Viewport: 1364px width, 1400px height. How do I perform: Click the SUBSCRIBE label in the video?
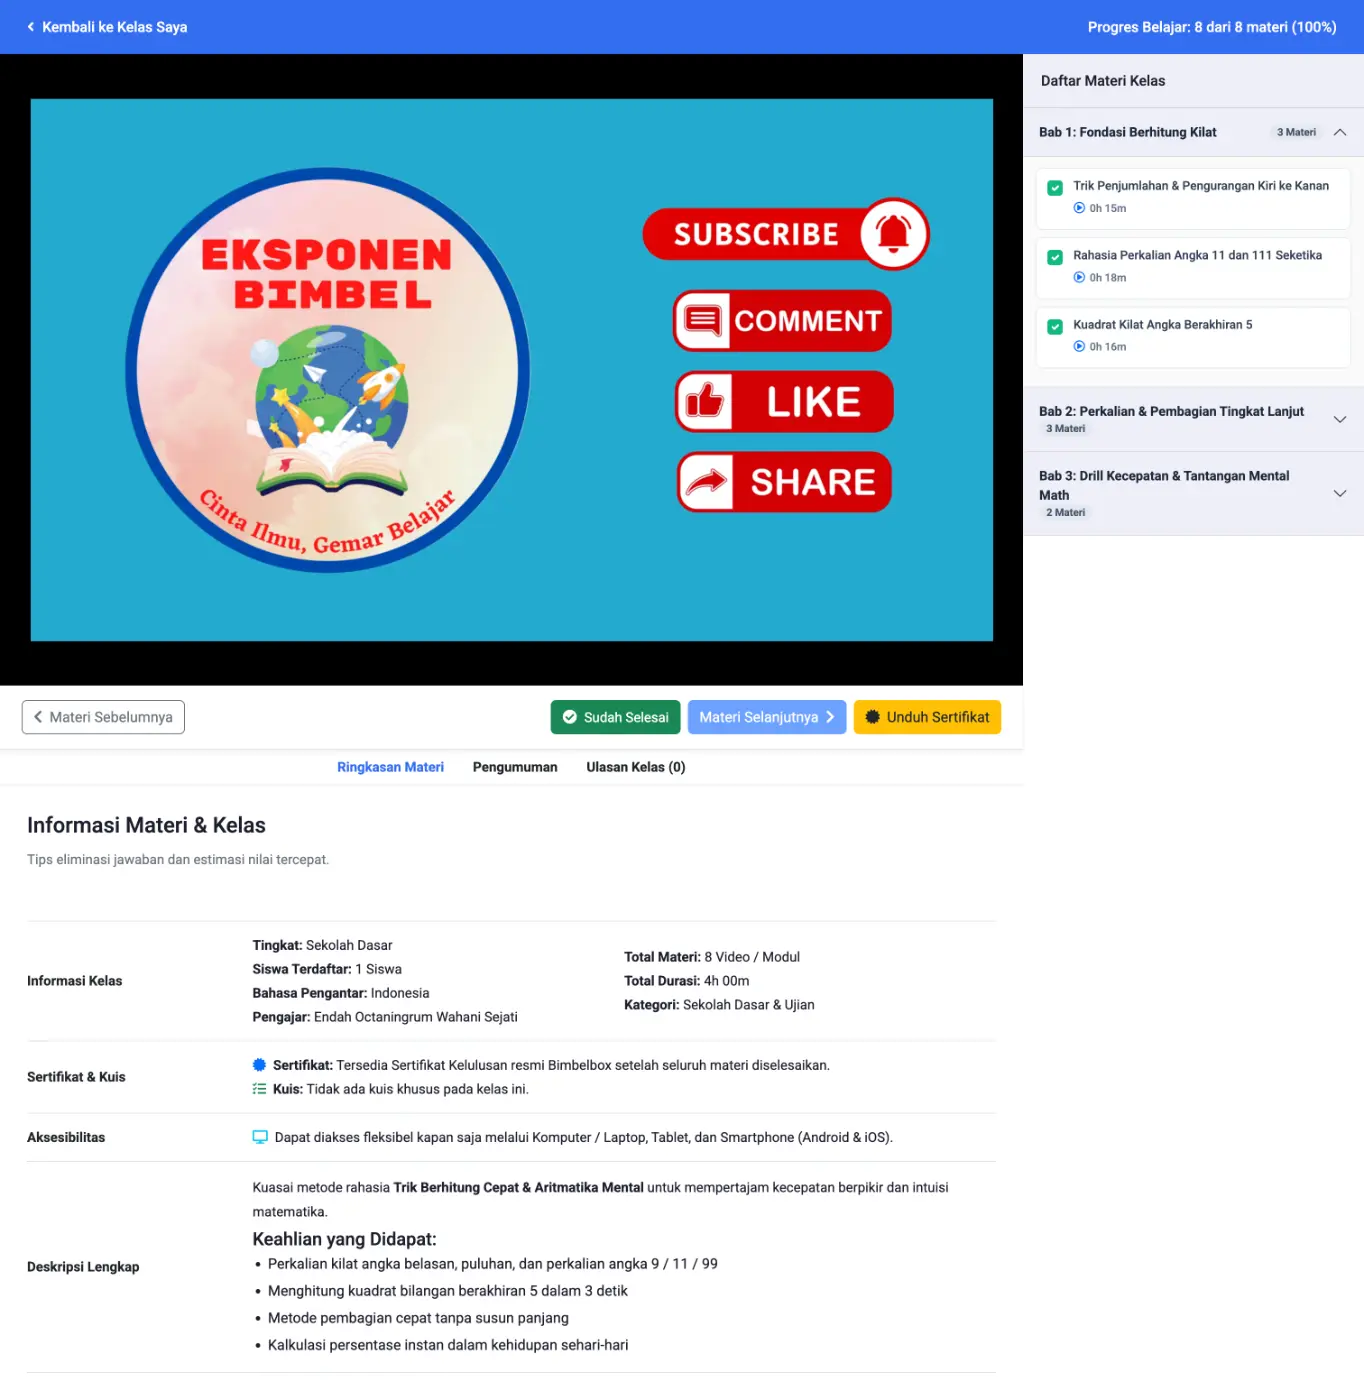point(756,234)
